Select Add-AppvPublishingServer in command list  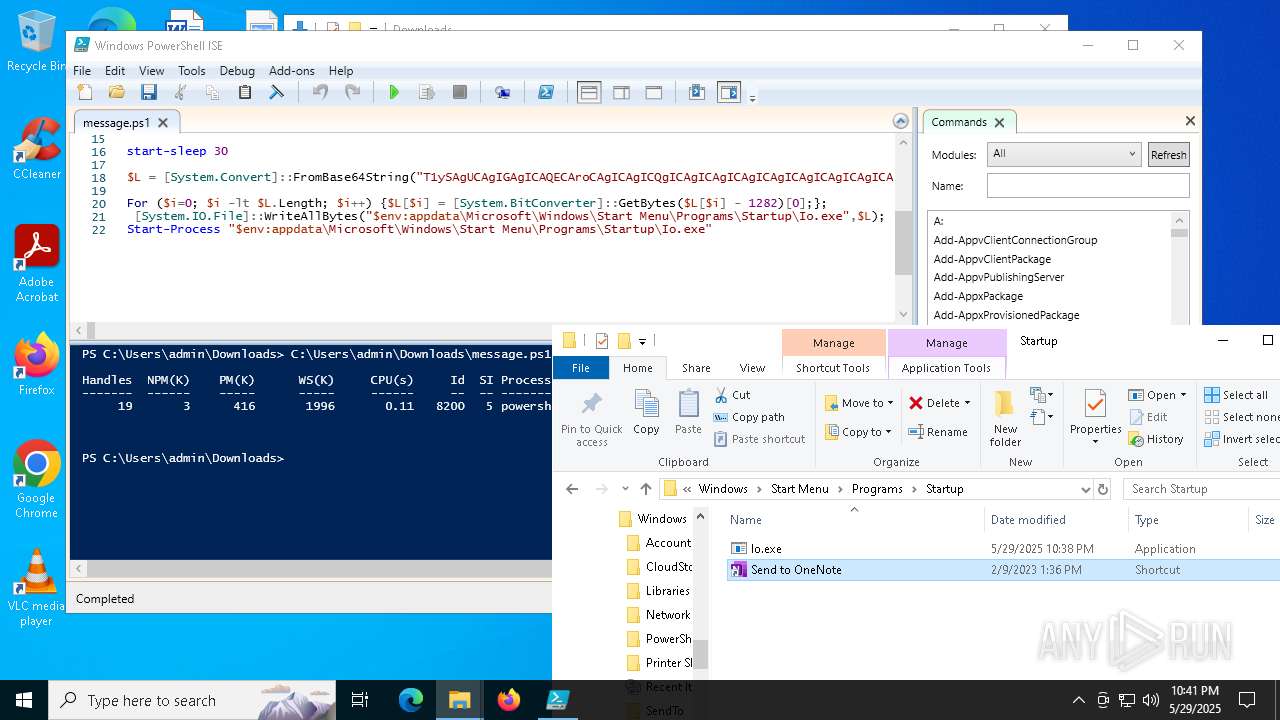[999, 277]
